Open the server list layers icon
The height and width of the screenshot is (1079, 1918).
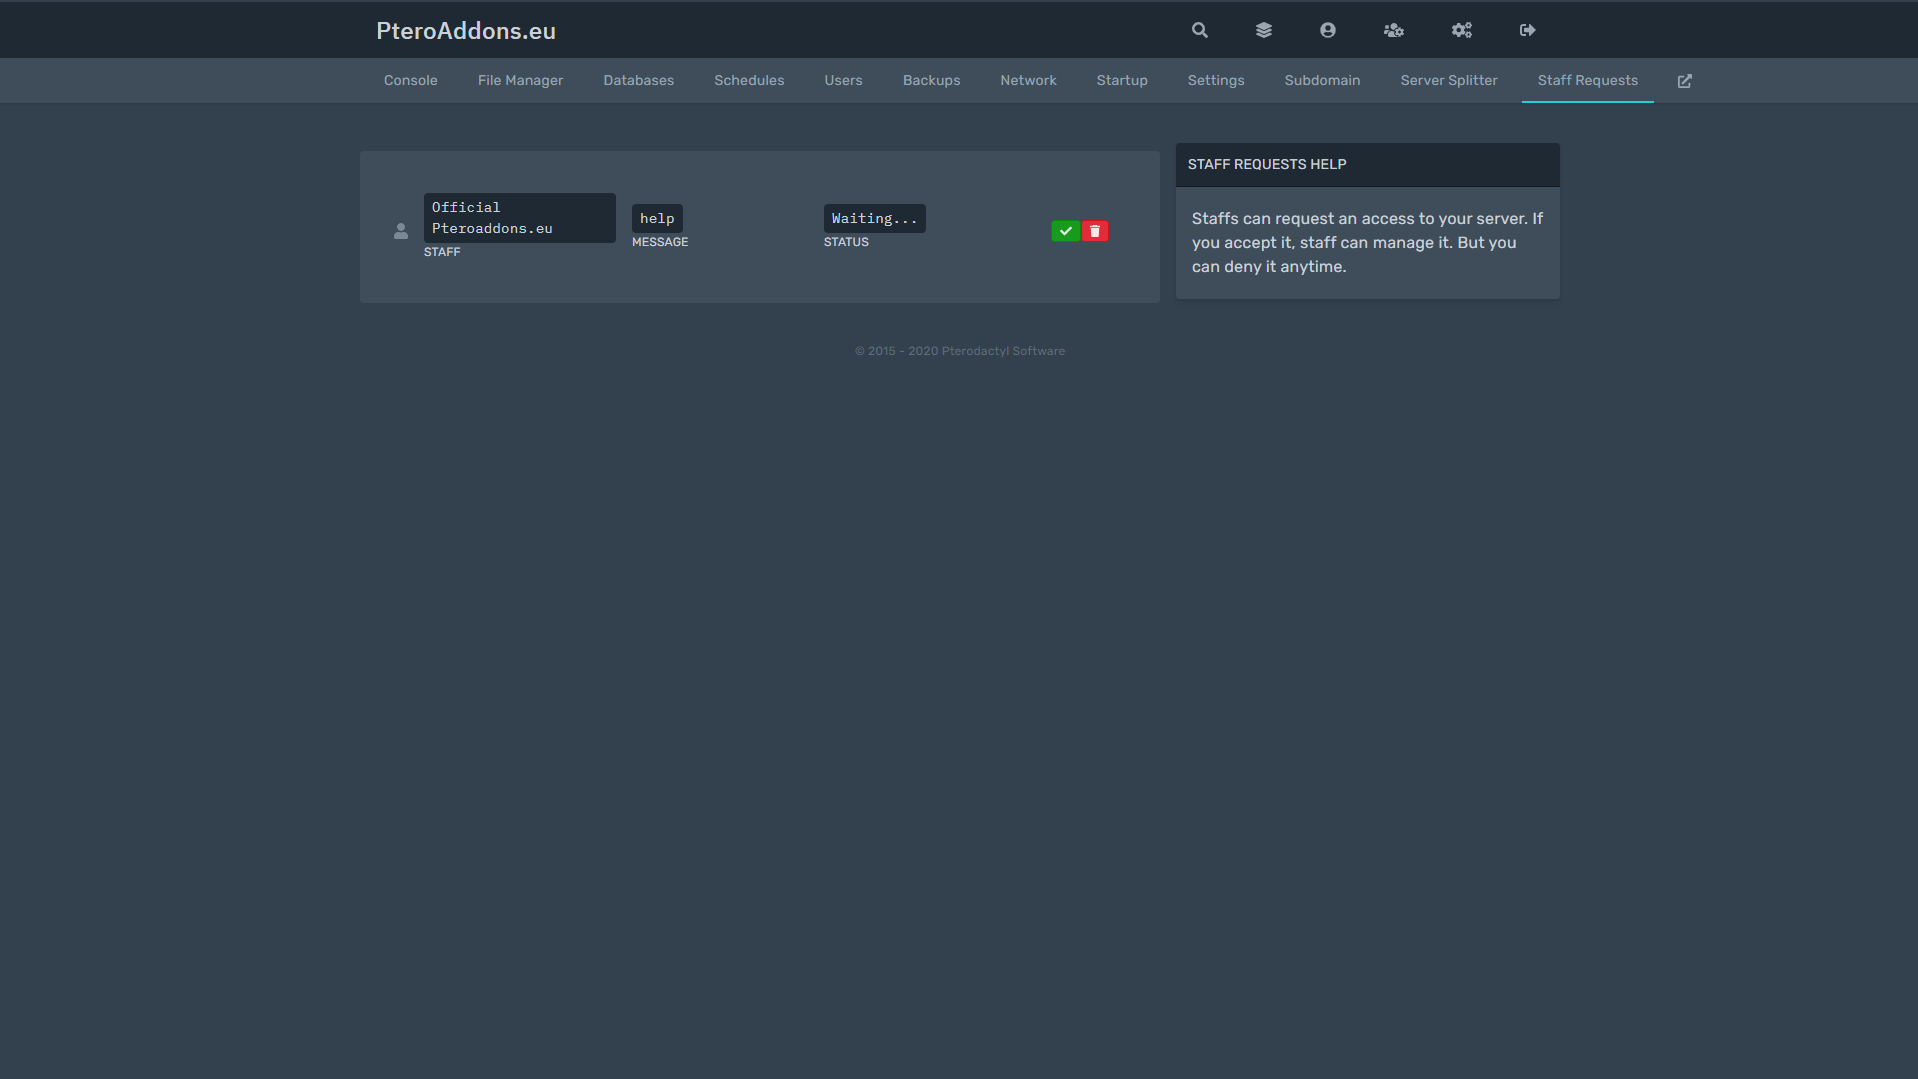coord(1263,30)
